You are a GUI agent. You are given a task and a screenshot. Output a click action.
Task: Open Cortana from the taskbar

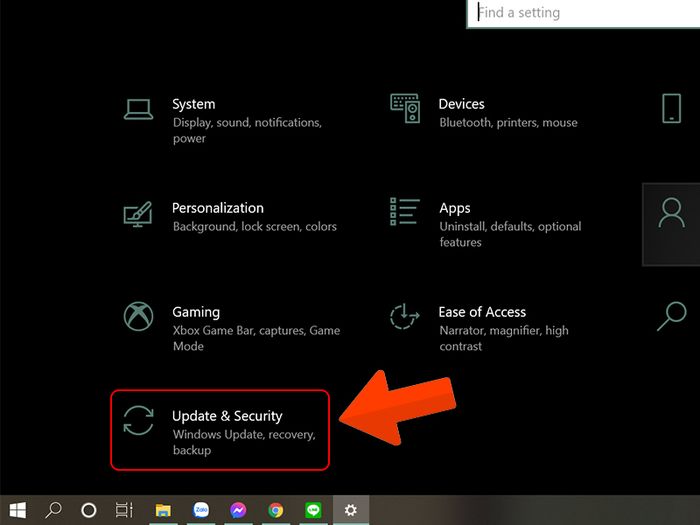point(88,510)
